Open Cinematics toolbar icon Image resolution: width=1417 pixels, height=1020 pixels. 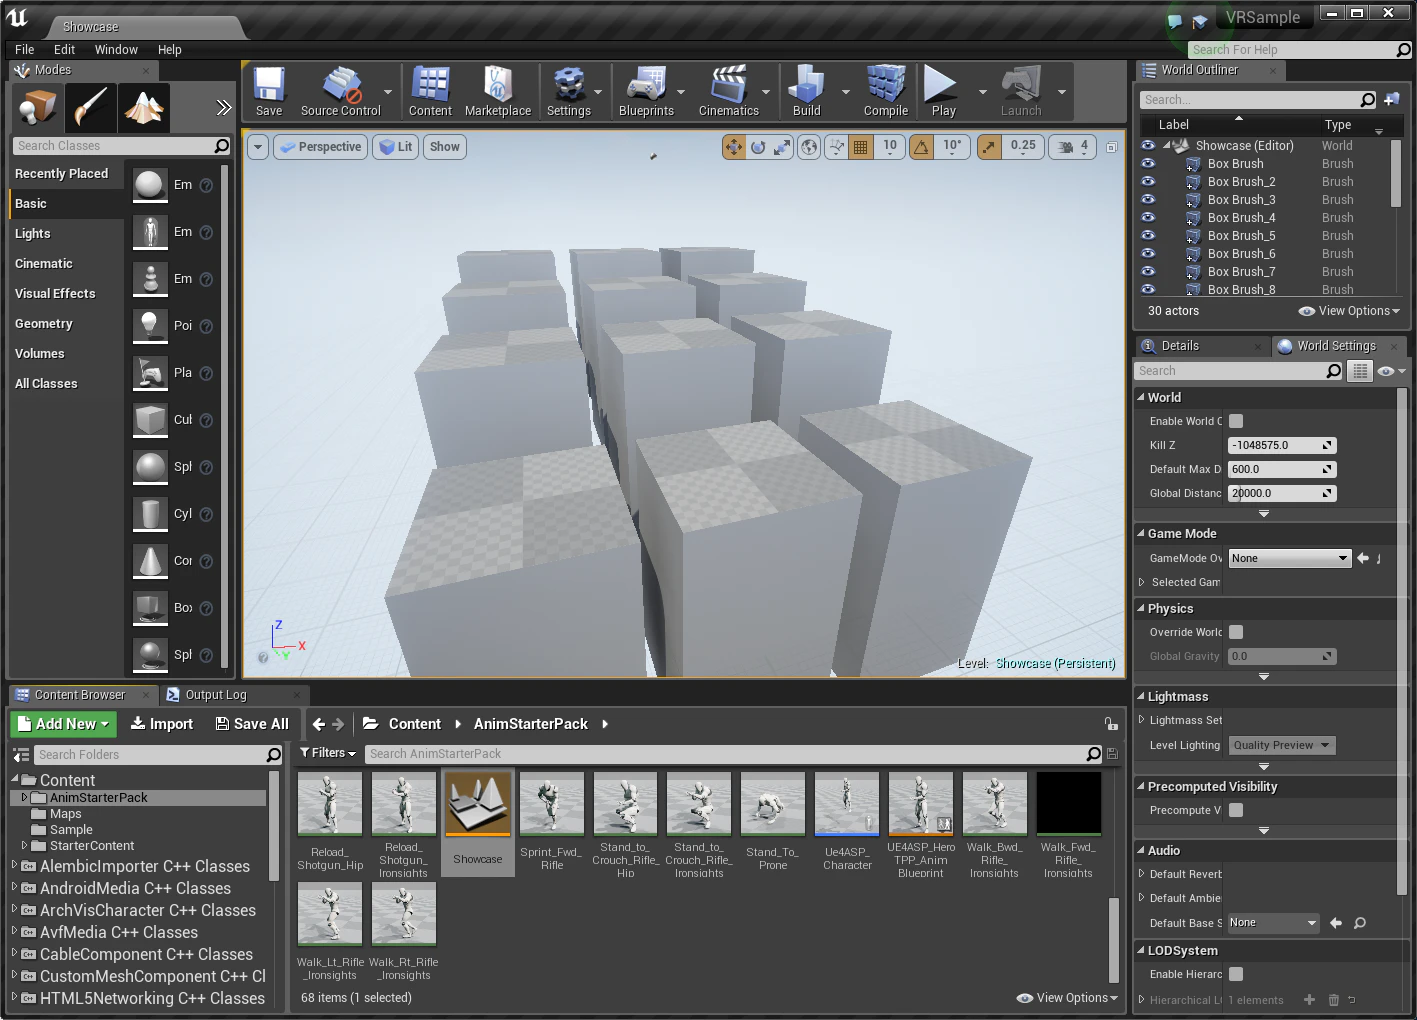(x=729, y=91)
